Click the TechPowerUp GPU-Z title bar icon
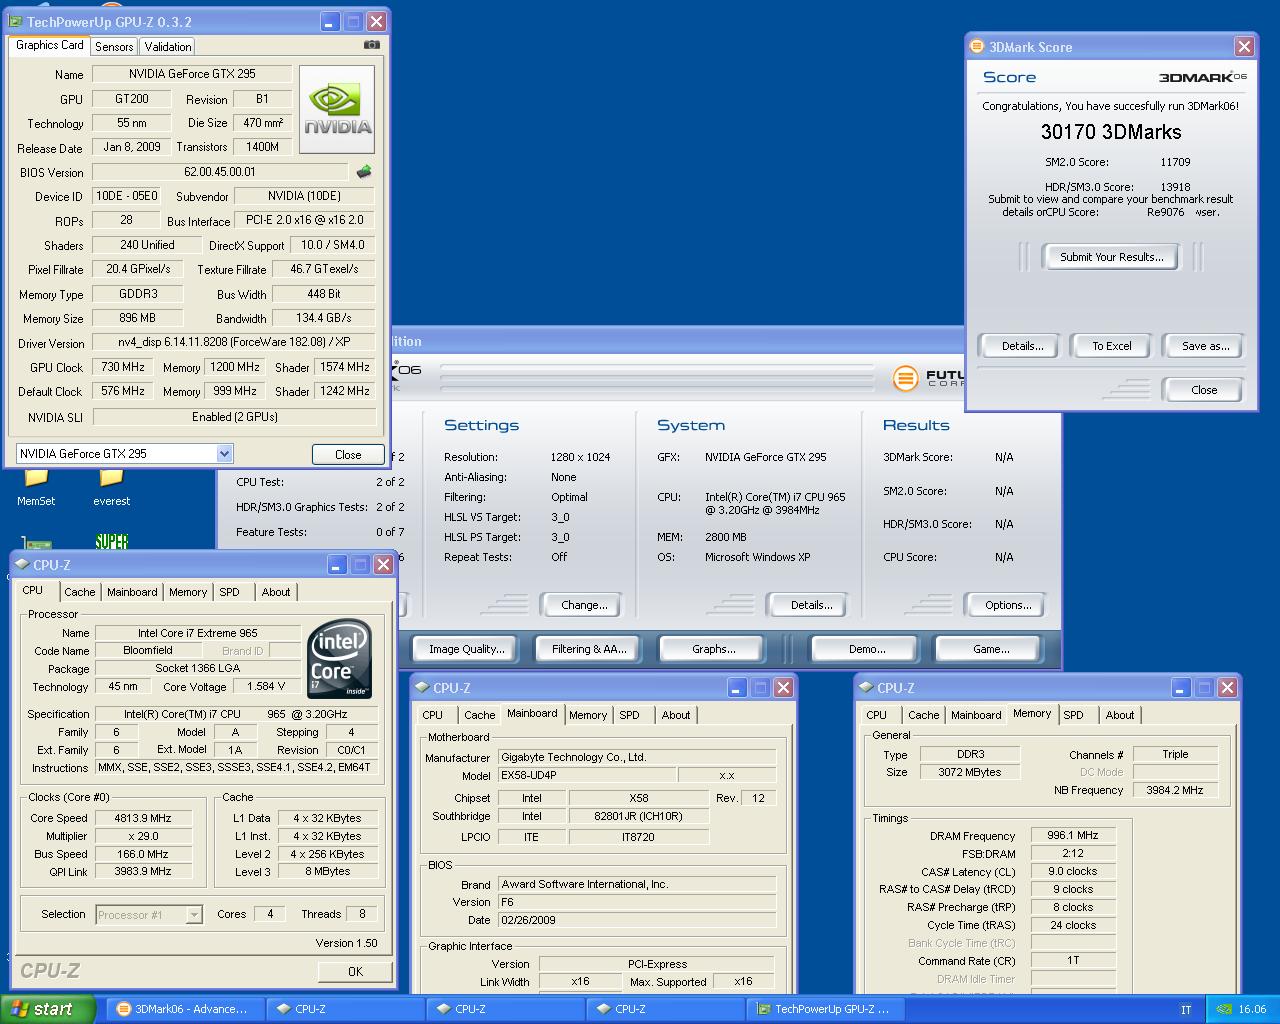 16,21
